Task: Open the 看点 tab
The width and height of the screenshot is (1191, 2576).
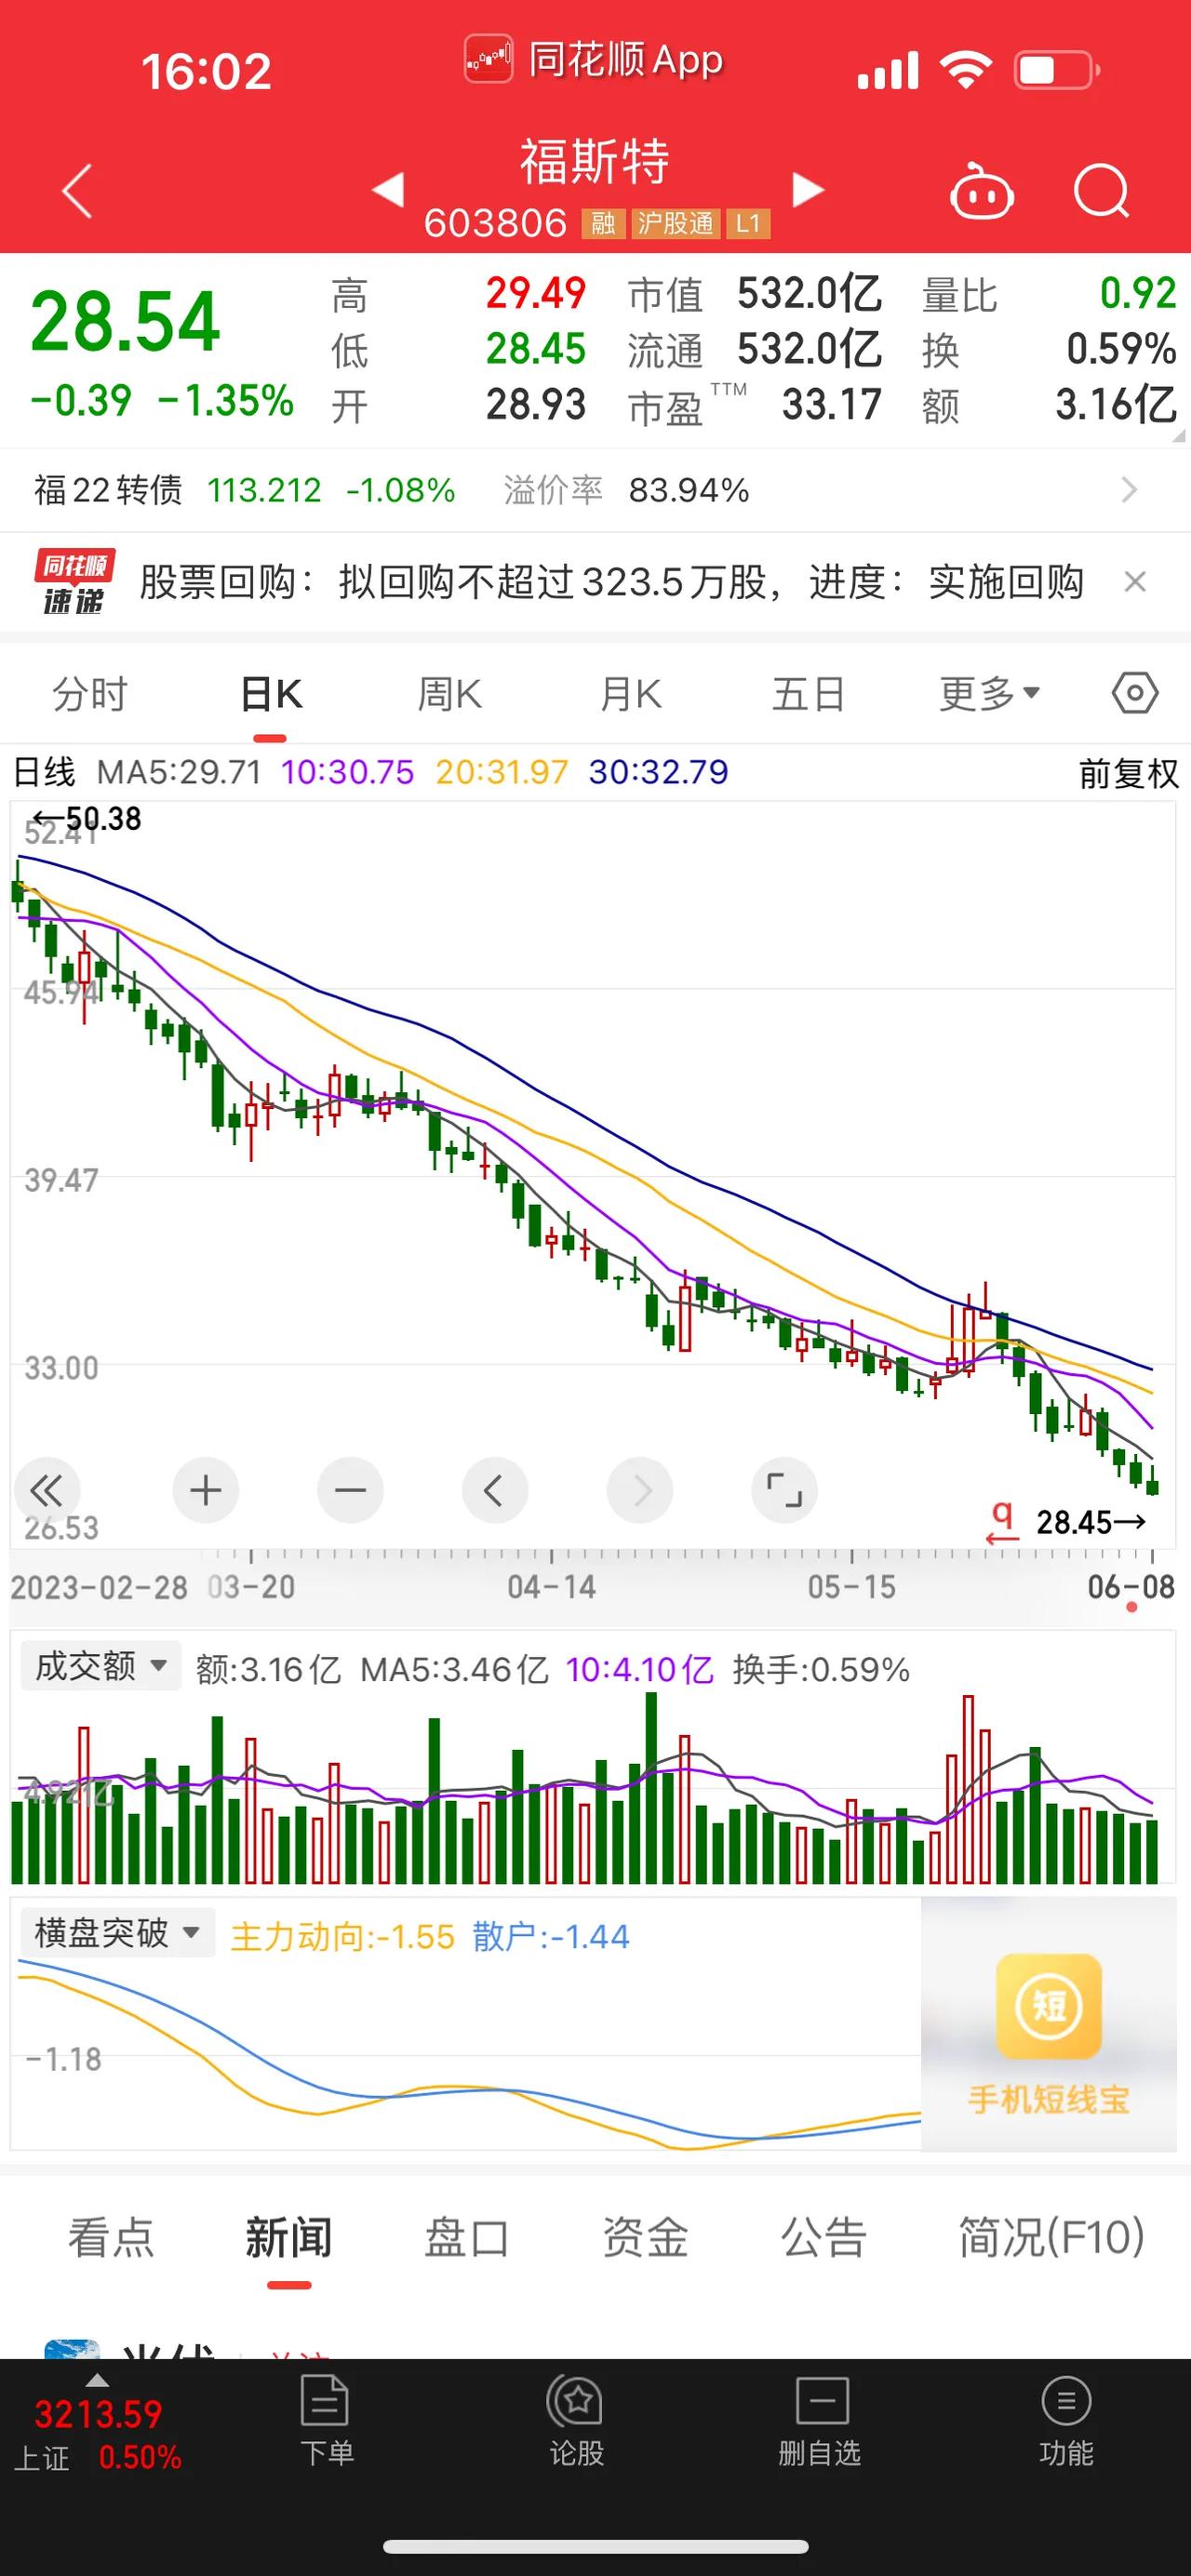Action: pyautogui.click(x=111, y=2237)
